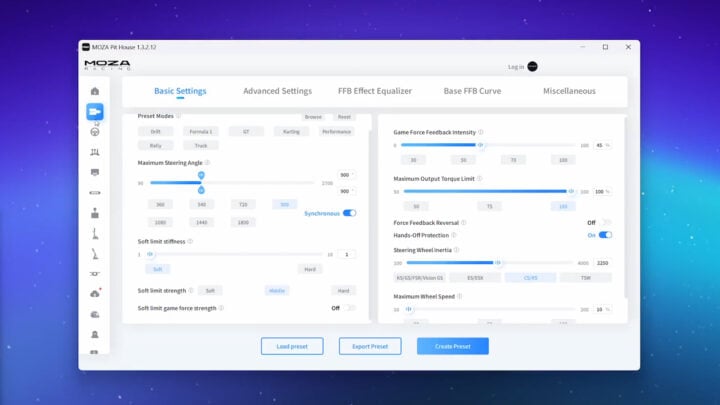Switch to the Advanced Settings tab
Screen dimensions: 720x405
[x=277, y=91]
